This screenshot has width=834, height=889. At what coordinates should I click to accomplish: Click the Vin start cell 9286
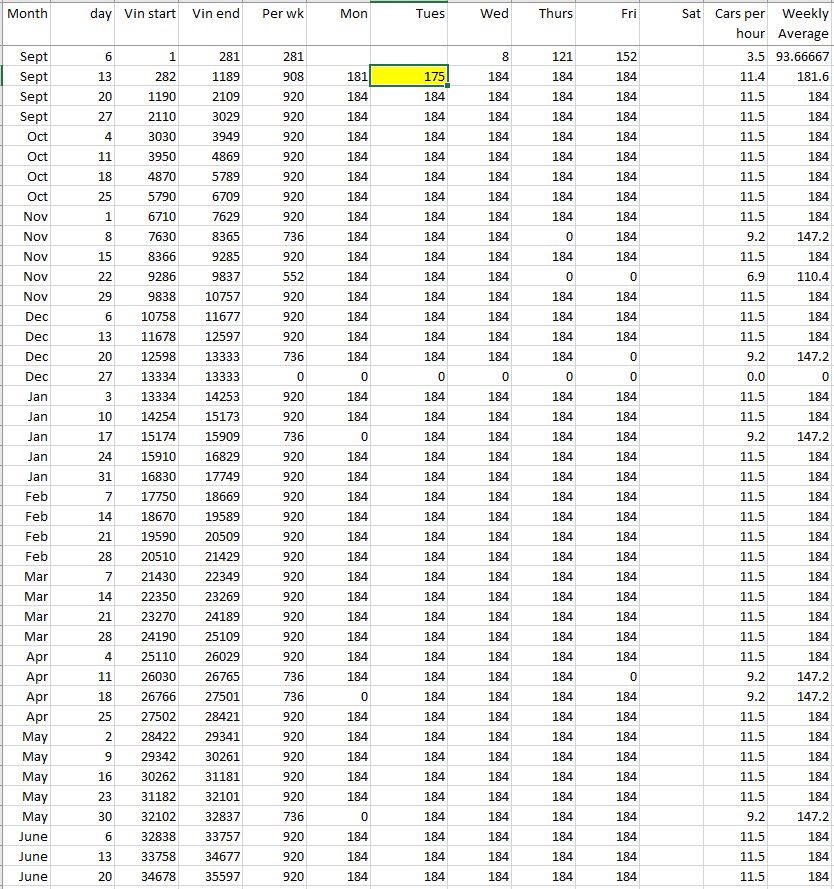coord(149,276)
